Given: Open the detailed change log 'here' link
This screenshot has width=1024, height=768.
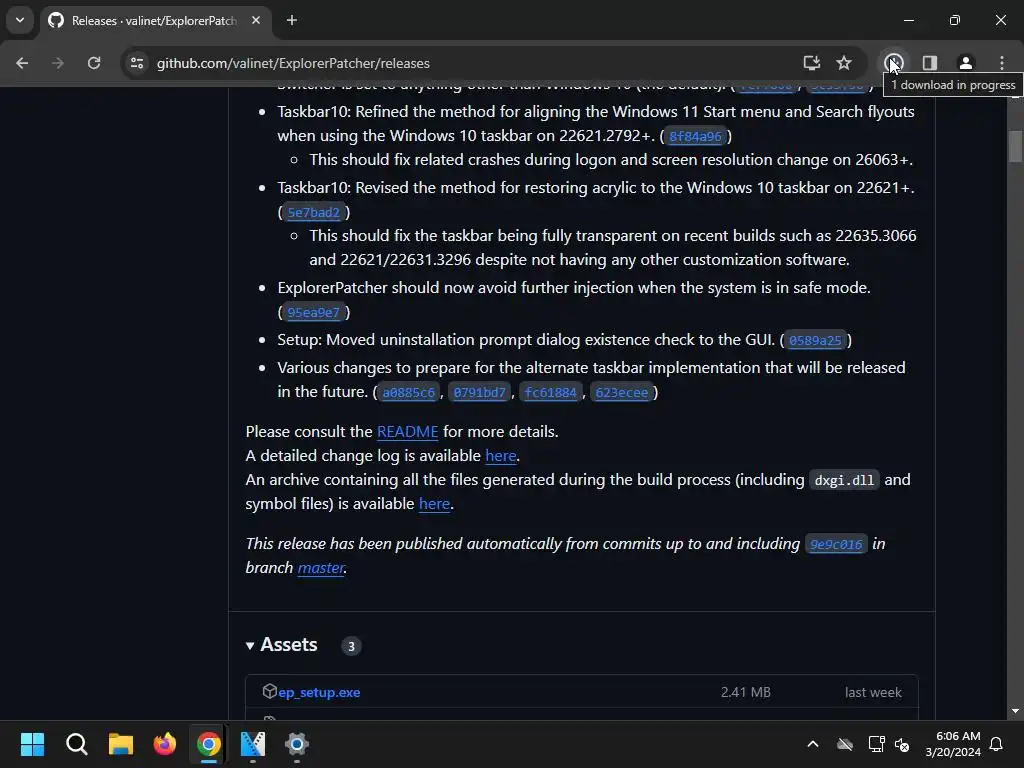Looking at the screenshot, I should point(501,456).
